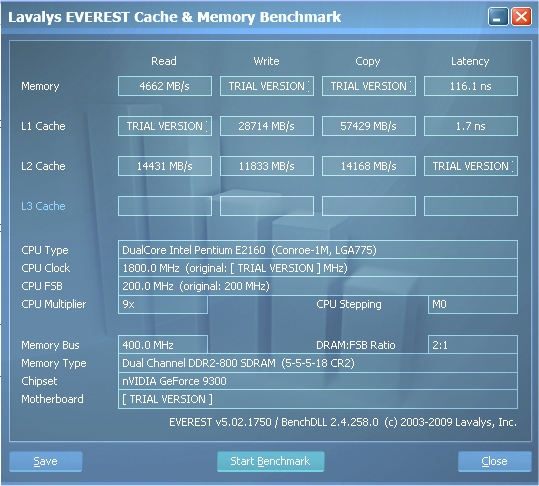Click the CPU Type field showing Pentium E2160
The image size is (539, 486).
[x=318, y=250]
